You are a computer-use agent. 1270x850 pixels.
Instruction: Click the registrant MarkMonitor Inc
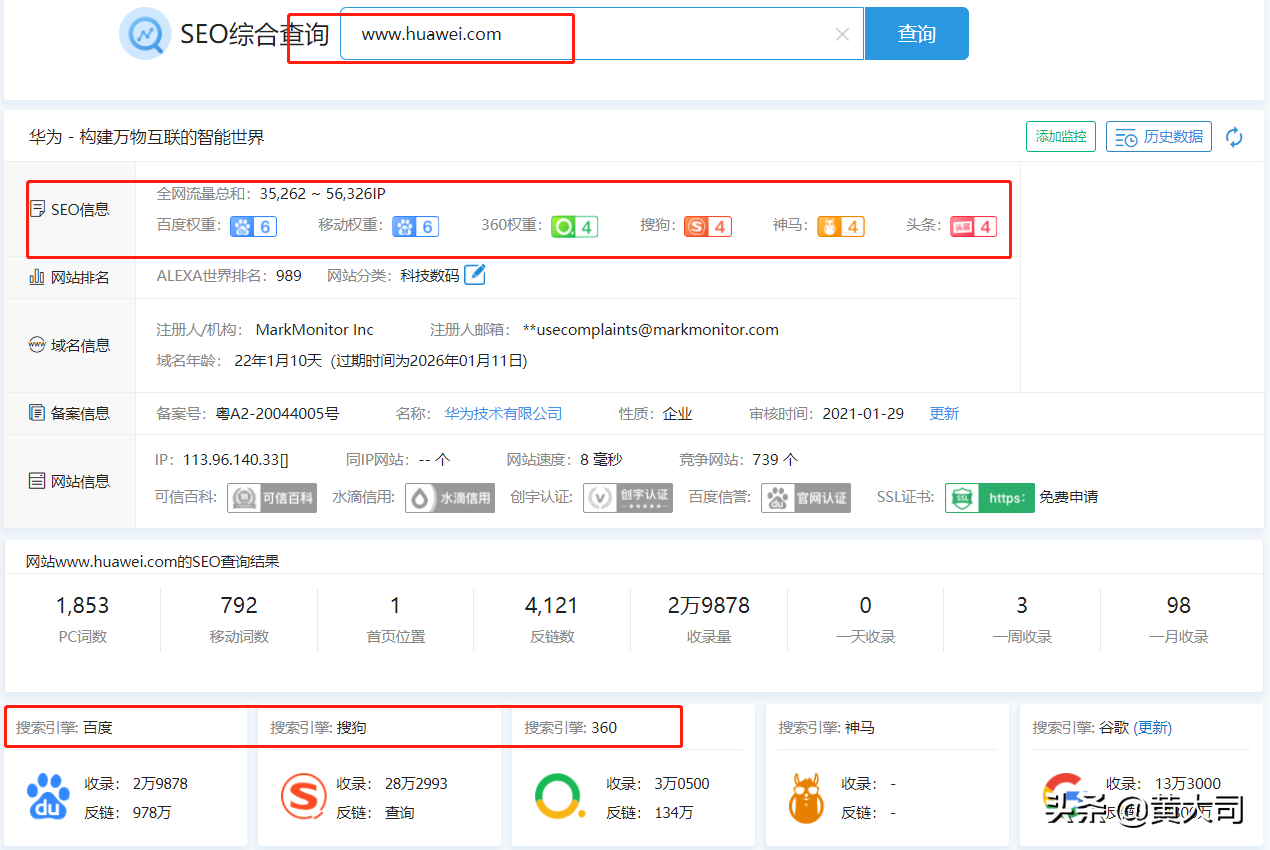click(x=315, y=329)
